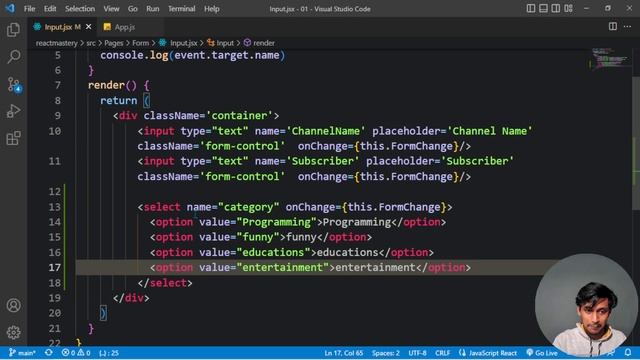640x360 pixels.
Task: Open the Manage gear icon
Action: pos(13,332)
